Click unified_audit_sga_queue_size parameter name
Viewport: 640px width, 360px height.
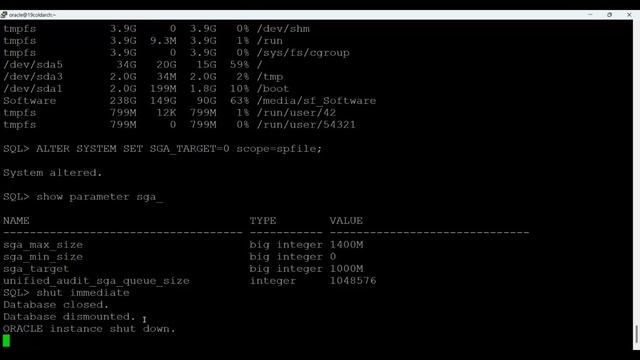coord(96,281)
